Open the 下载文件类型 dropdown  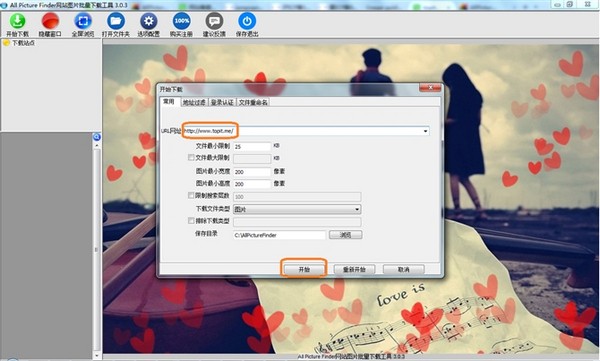297,209
